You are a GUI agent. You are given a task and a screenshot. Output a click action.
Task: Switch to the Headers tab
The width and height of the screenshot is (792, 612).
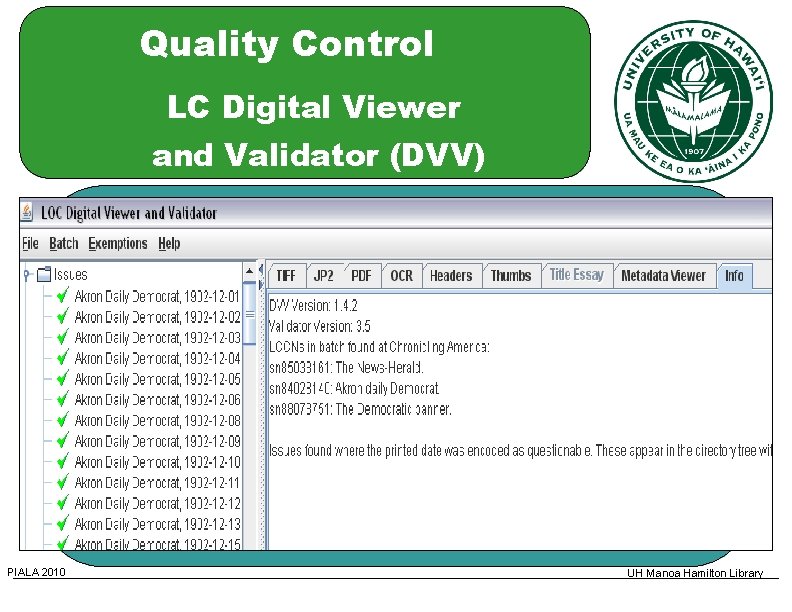point(451,276)
